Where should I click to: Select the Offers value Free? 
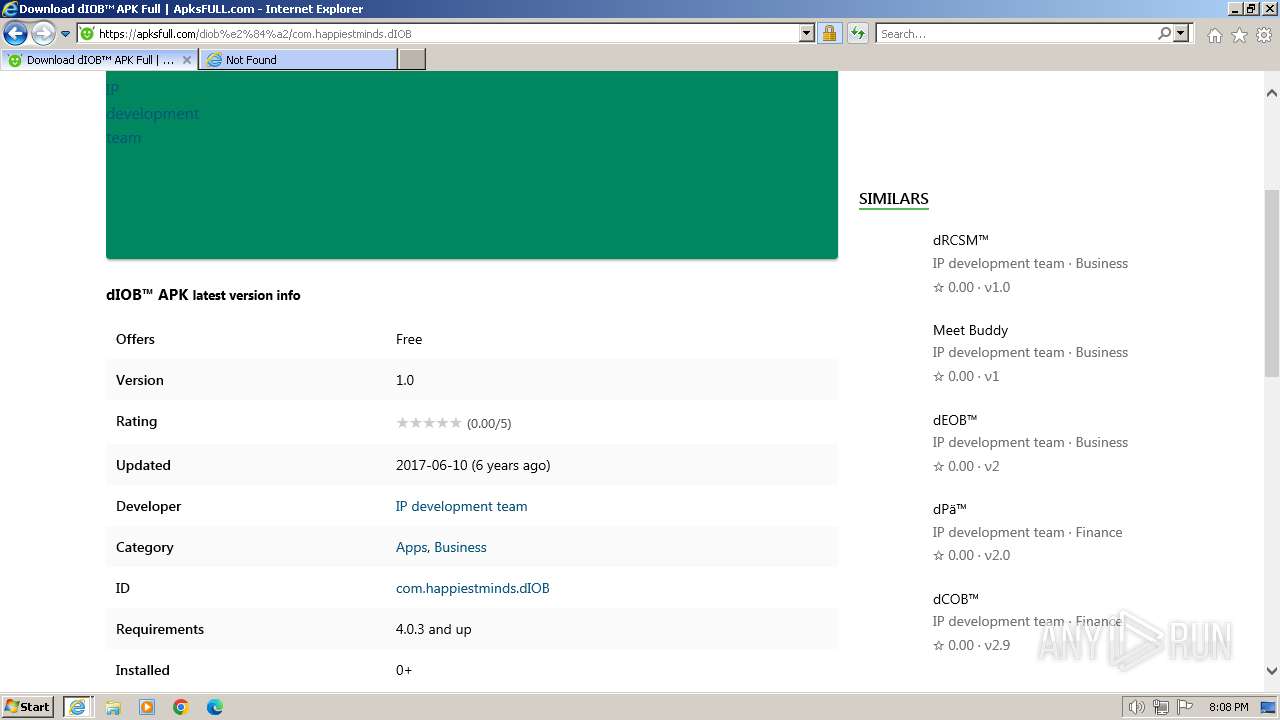(409, 339)
